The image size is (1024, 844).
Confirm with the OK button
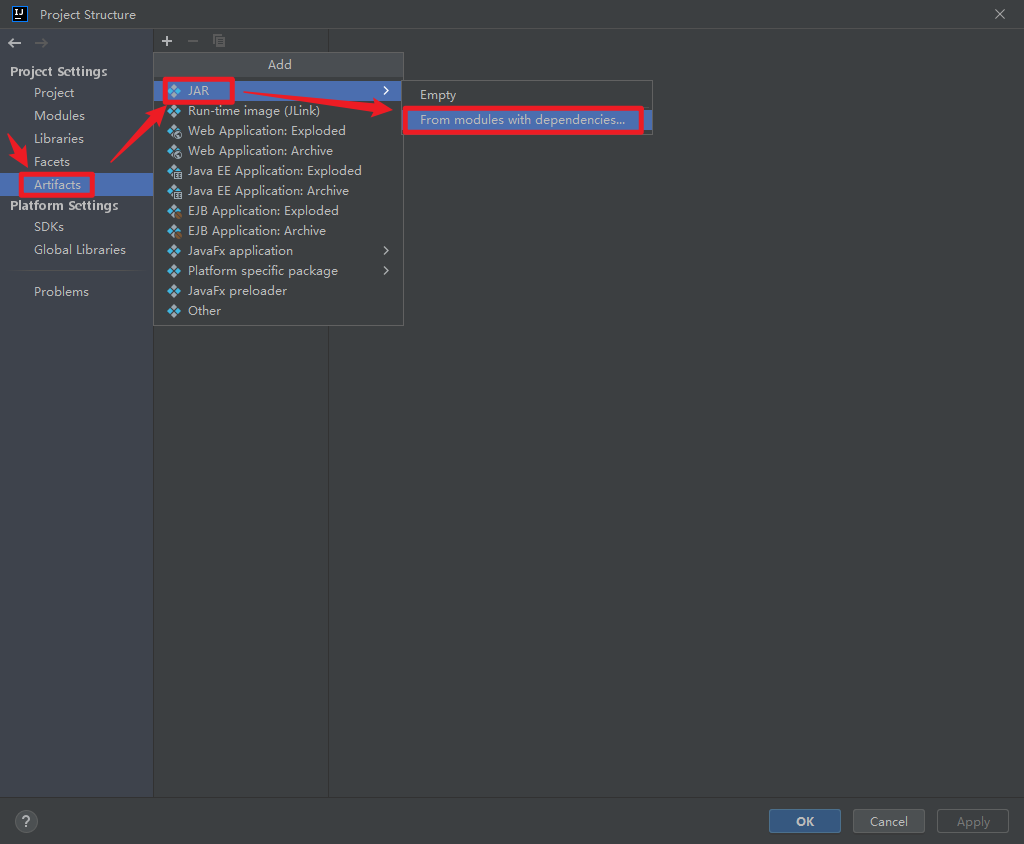(x=805, y=821)
